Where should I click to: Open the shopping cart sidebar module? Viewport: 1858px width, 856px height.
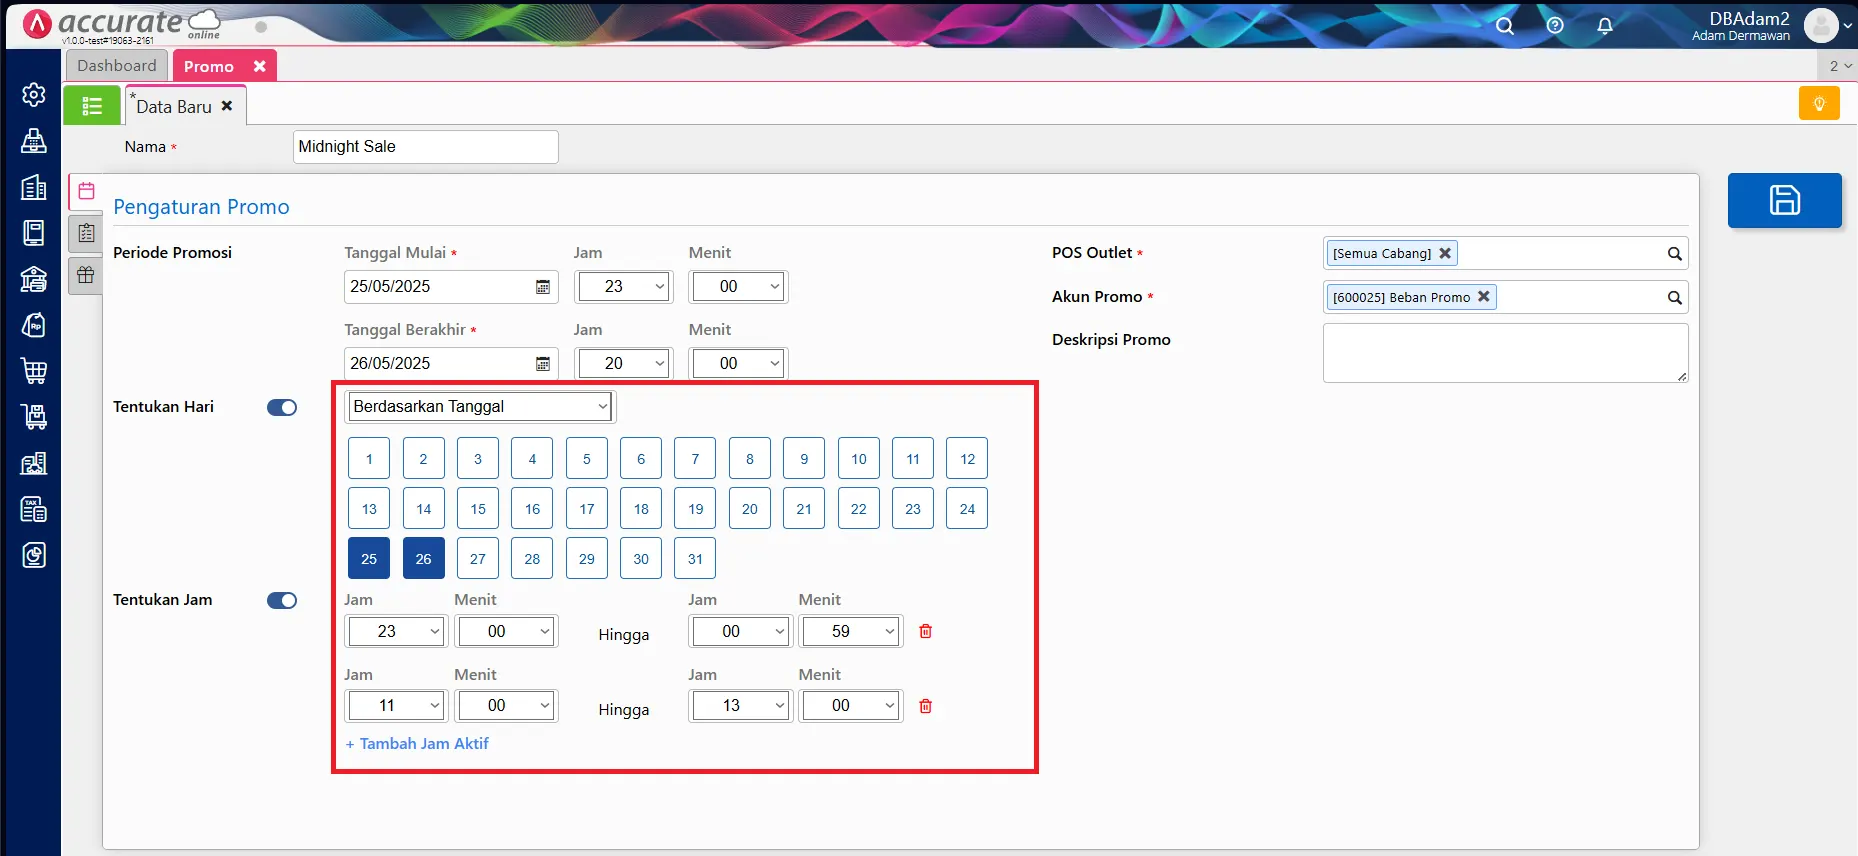(34, 371)
